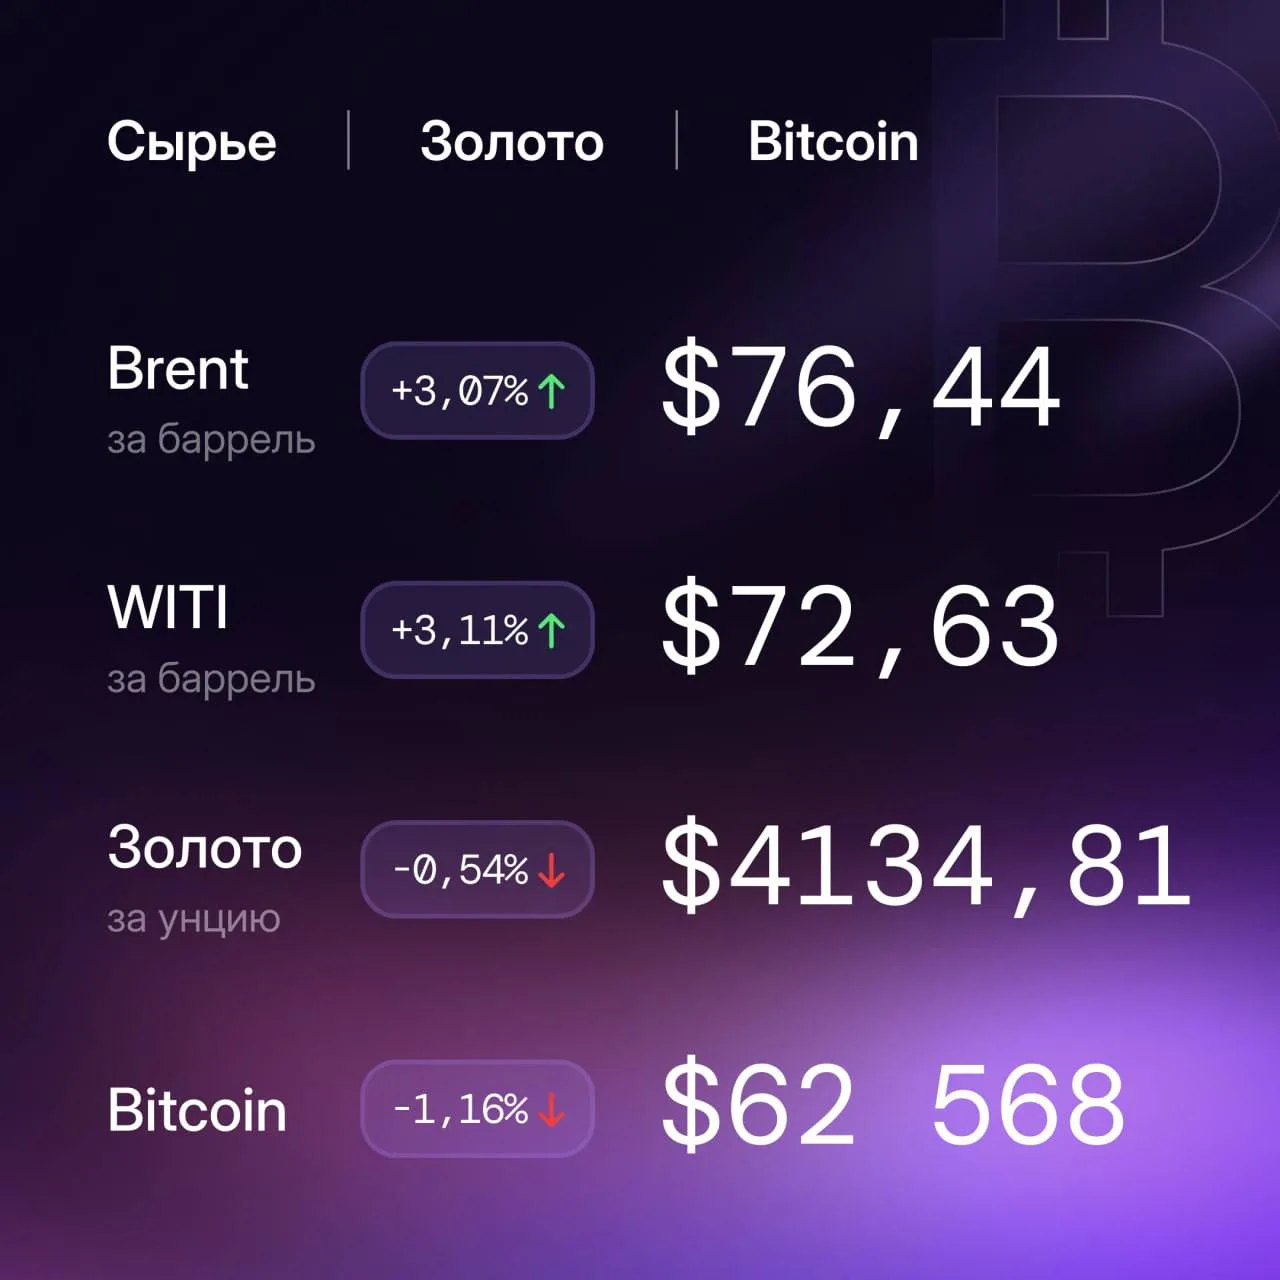Switch to the Золото tab
Screen dimensions: 1280x1280
click(512, 141)
